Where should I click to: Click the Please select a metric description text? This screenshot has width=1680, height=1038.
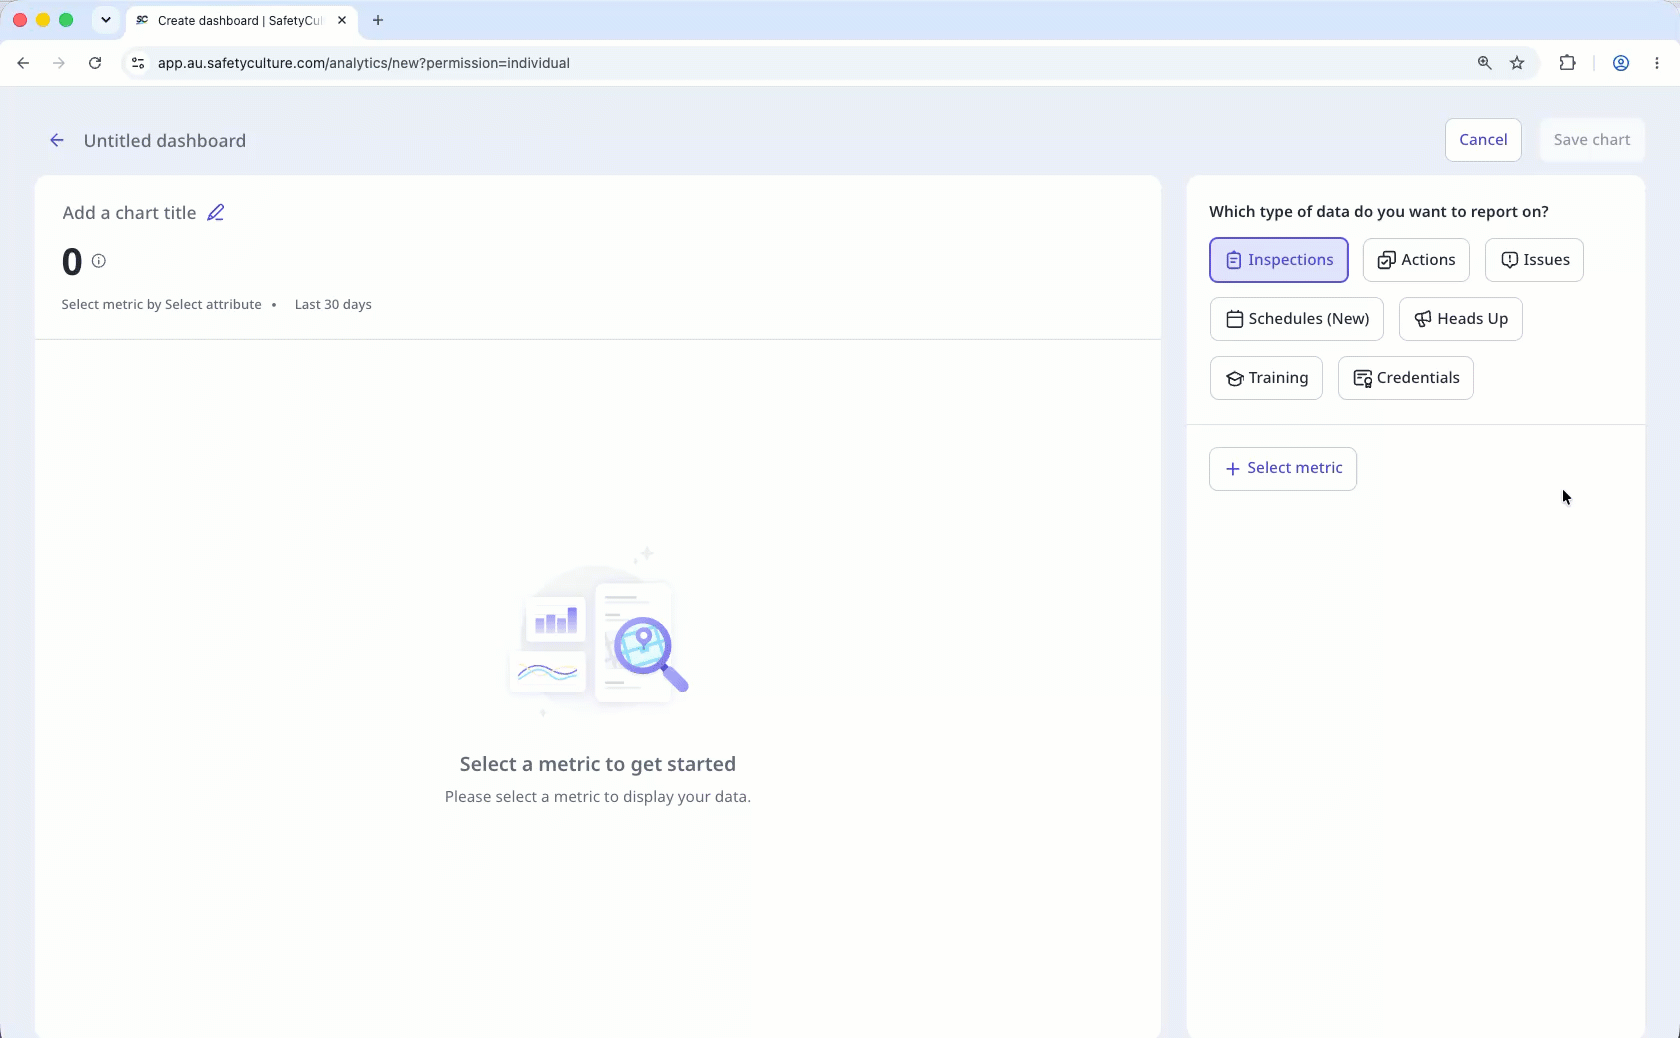click(x=598, y=797)
